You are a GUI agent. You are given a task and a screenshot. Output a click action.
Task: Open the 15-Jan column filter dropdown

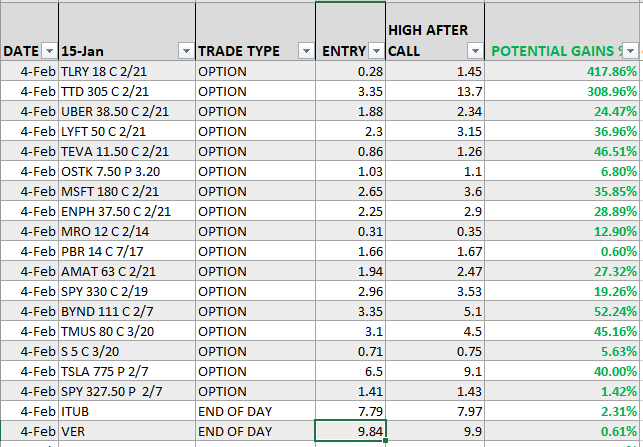point(186,51)
